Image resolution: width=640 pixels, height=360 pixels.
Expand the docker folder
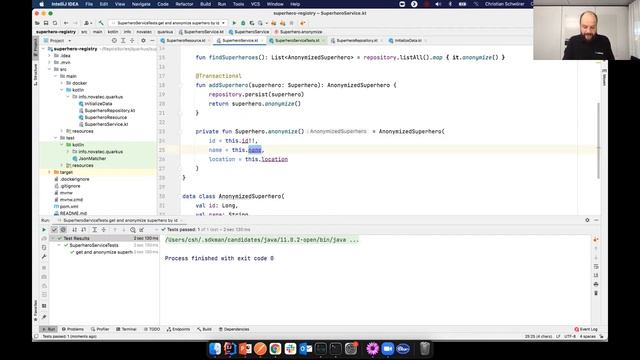62,83
